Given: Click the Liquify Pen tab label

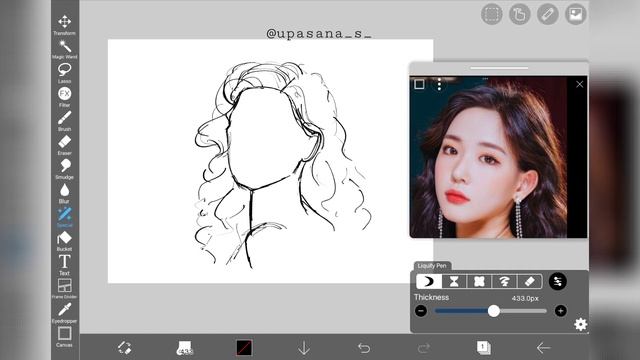Looking at the screenshot, I should (432, 266).
